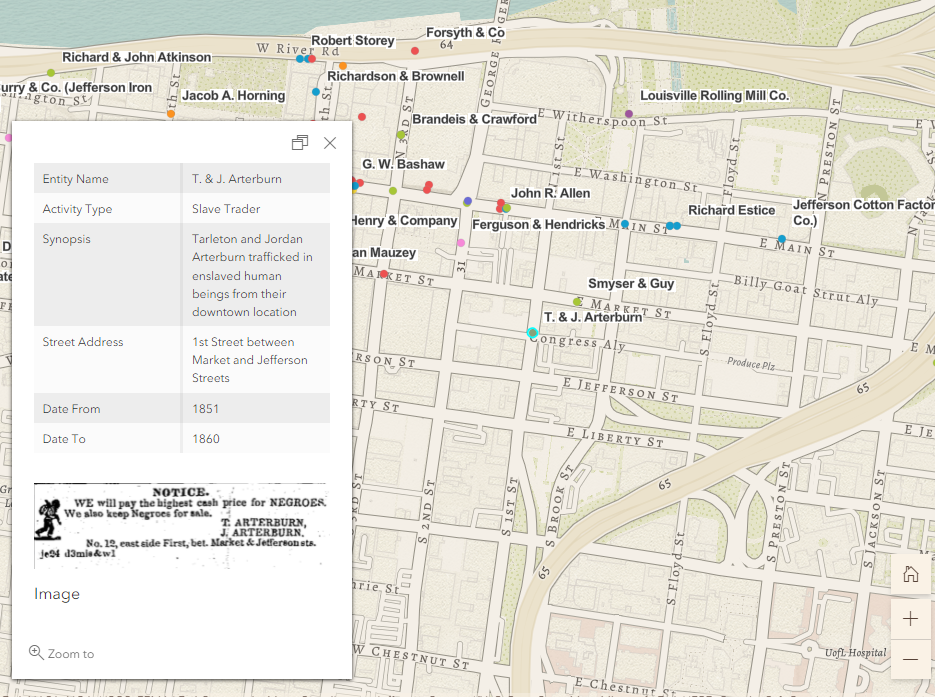Click the John R. Allen map label
Image resolution: width=935 pixels, height=697 pixels.
point(550,193)
